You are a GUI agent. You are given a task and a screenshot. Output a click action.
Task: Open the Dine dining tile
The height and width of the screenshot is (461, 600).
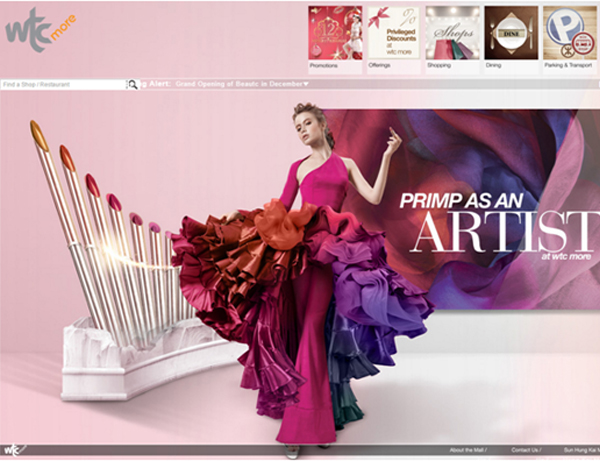tap(511, 33)
